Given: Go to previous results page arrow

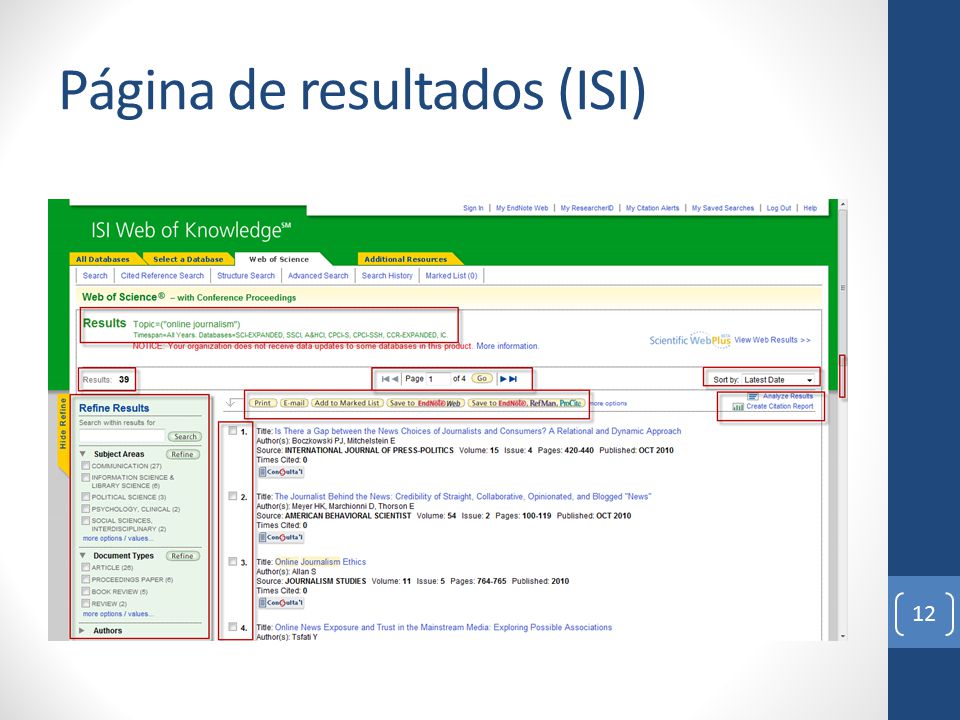Looking at the screenshot, I should click(x=395, y=379).
